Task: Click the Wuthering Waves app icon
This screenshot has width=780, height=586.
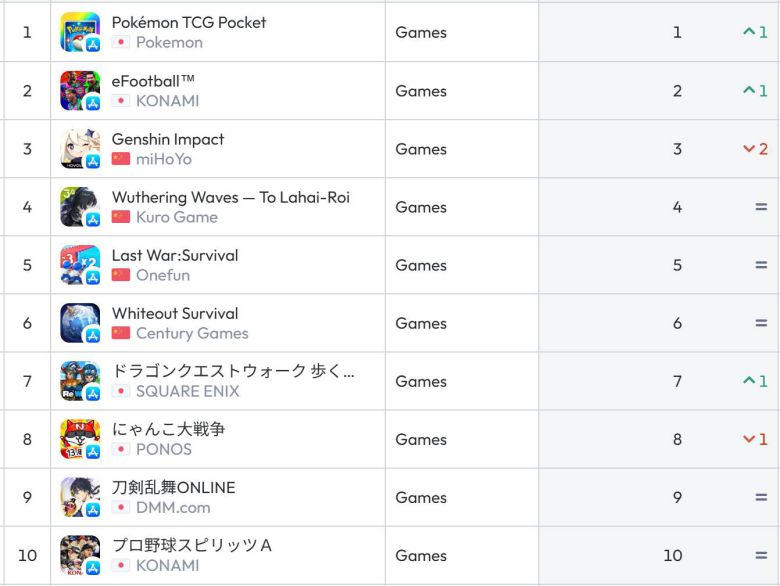Action: pyautogui.click(x=80, y=206)
